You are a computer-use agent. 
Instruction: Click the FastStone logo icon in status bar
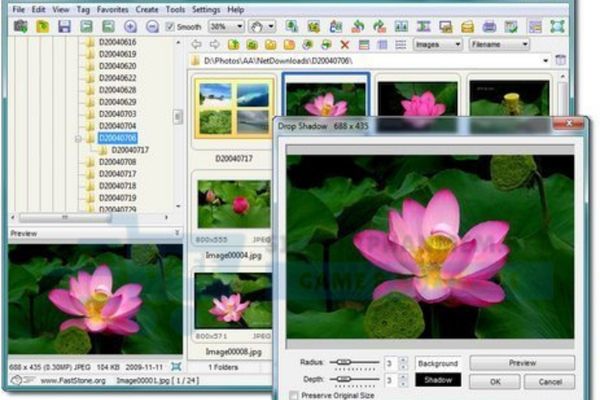(x=22, y=380)
